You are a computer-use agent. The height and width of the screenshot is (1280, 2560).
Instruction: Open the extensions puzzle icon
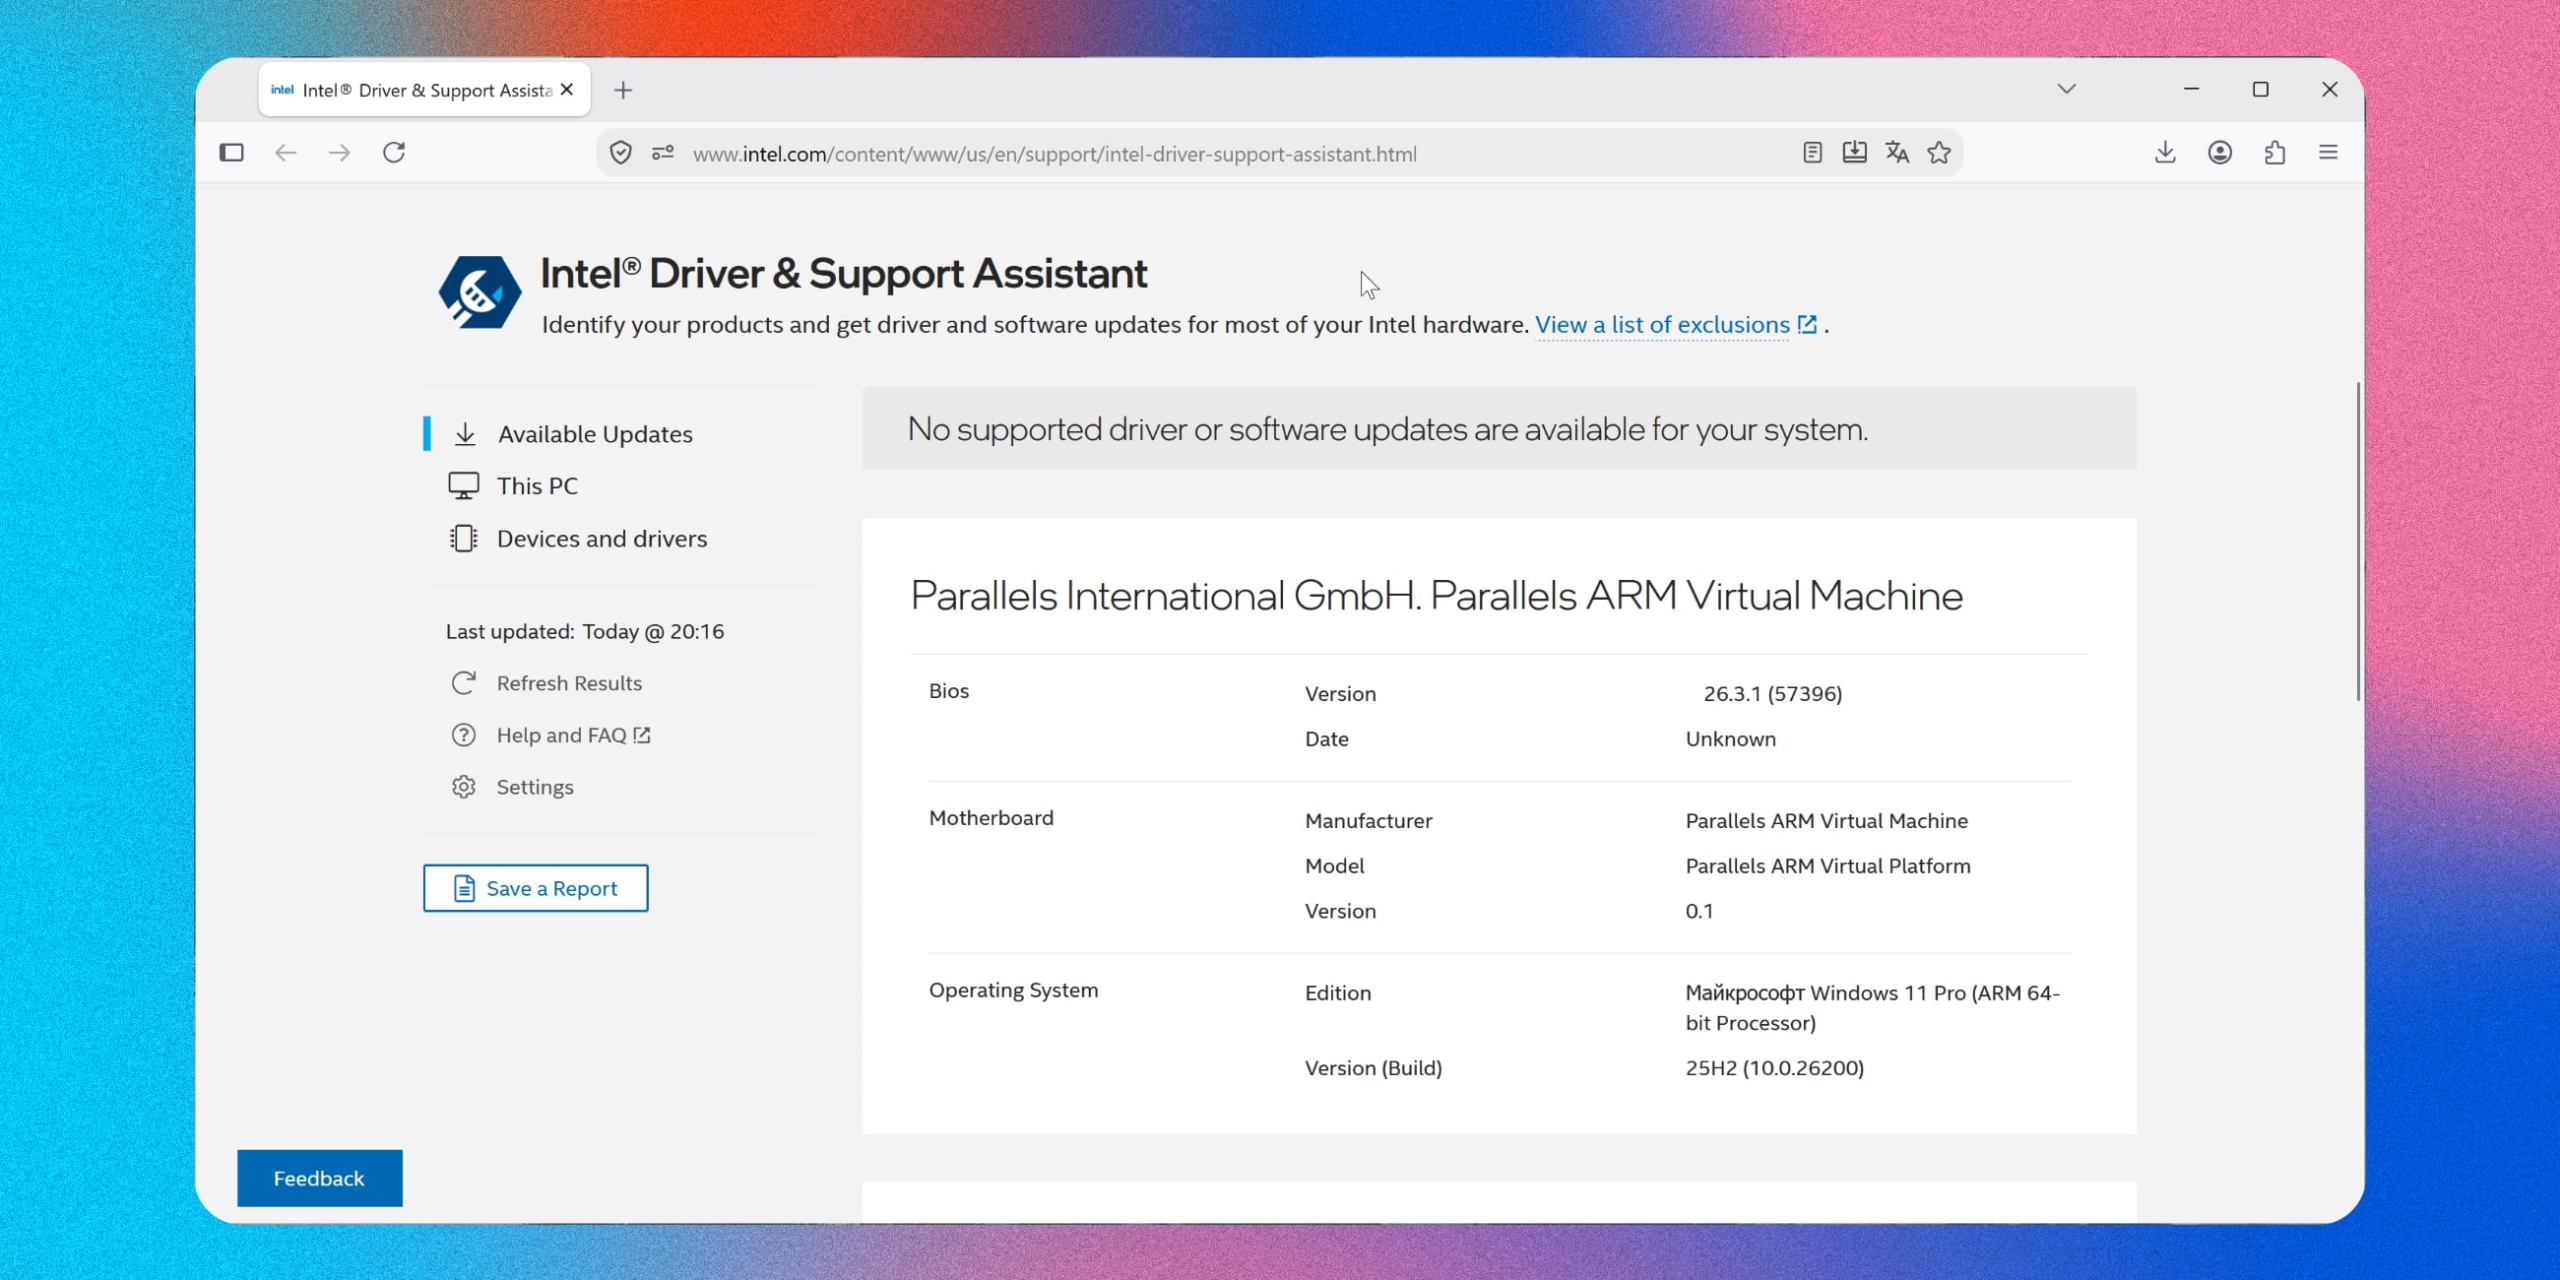(2275, 153)
